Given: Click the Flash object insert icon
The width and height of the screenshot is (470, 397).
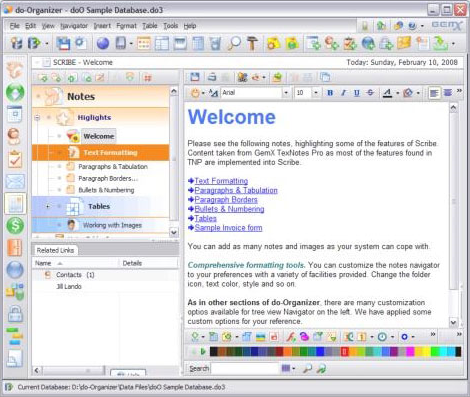Looking at the screenshot, I should 291,337.
